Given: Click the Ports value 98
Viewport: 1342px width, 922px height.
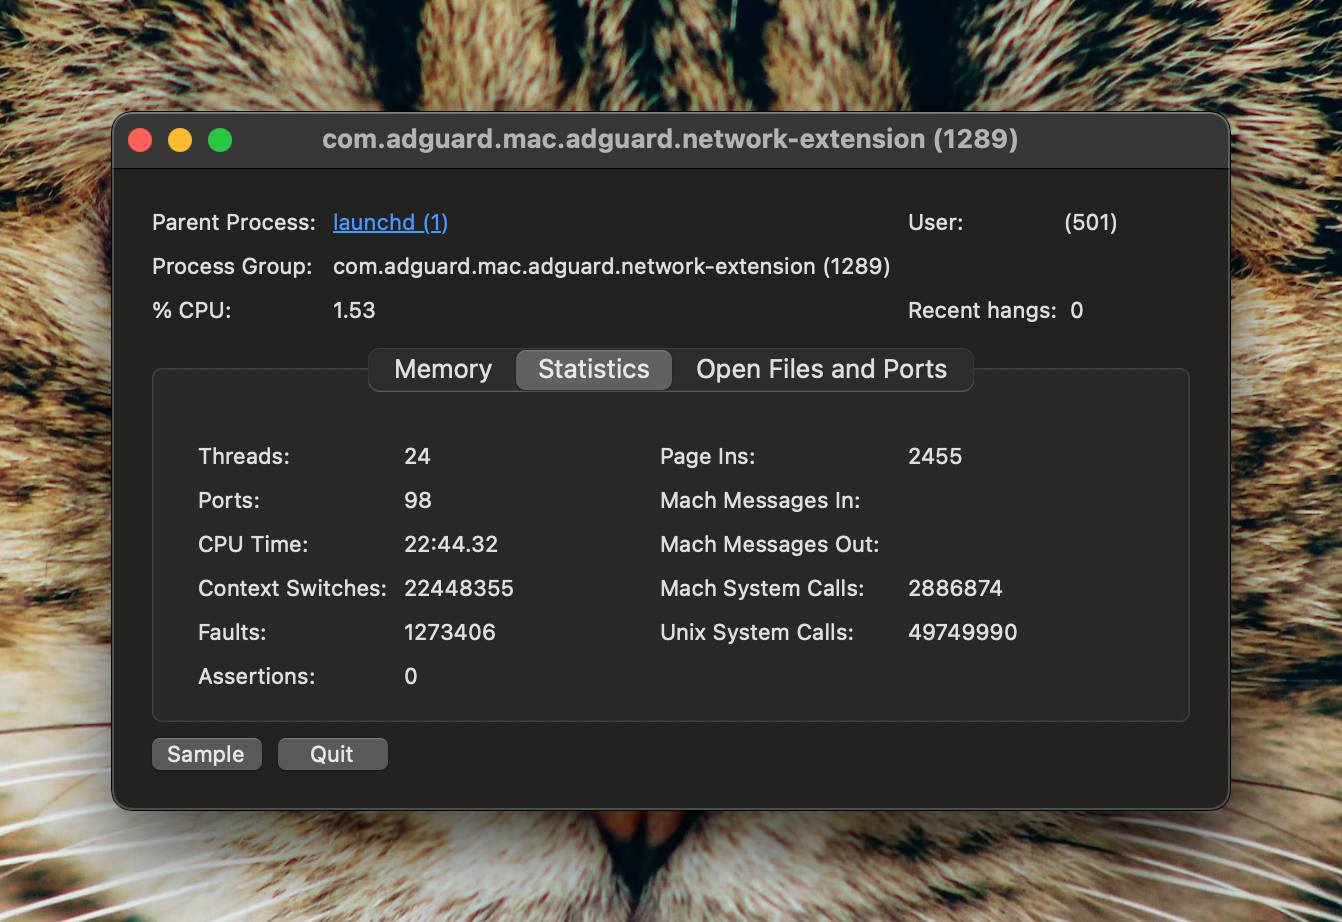Looking at the screenshot, I should (417, 500).
